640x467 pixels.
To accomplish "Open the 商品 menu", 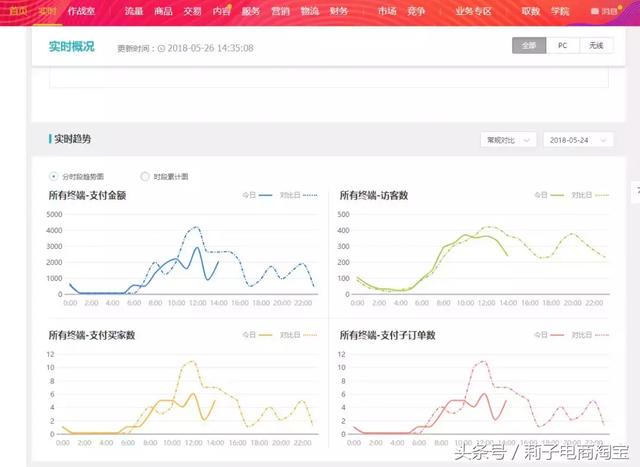I will (x=163, y=11).
